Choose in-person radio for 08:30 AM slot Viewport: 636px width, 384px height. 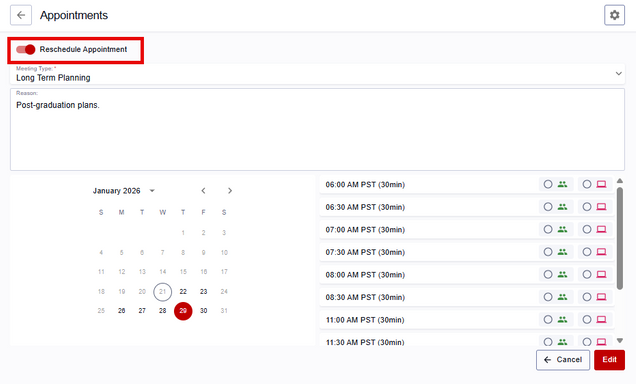pos(548,297)
